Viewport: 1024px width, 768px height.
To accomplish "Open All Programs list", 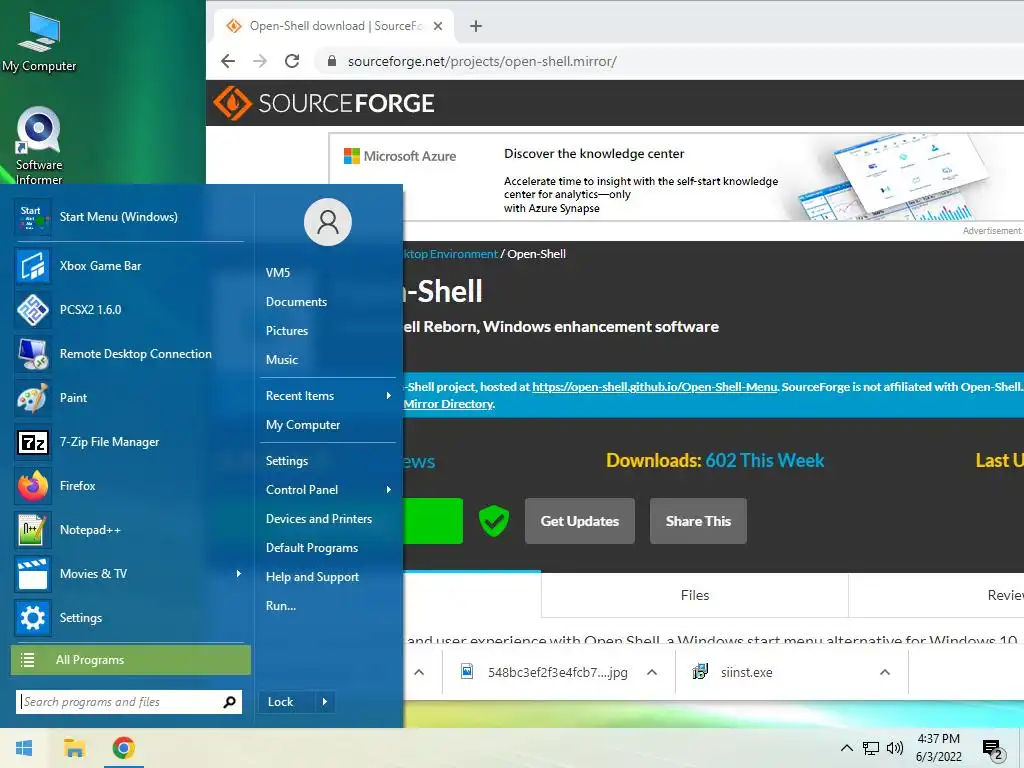I will coord(131,660).
